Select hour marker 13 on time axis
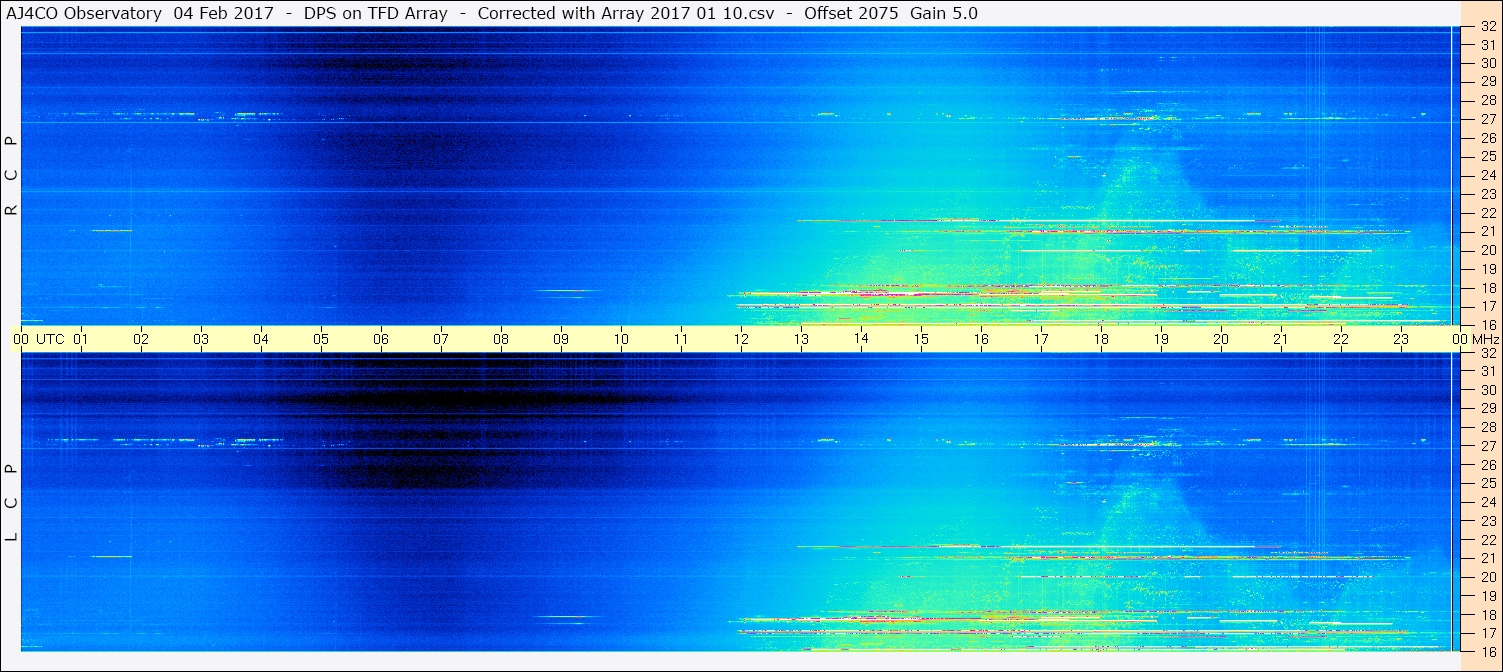The image size is (1503, 672). click(801, 339)
